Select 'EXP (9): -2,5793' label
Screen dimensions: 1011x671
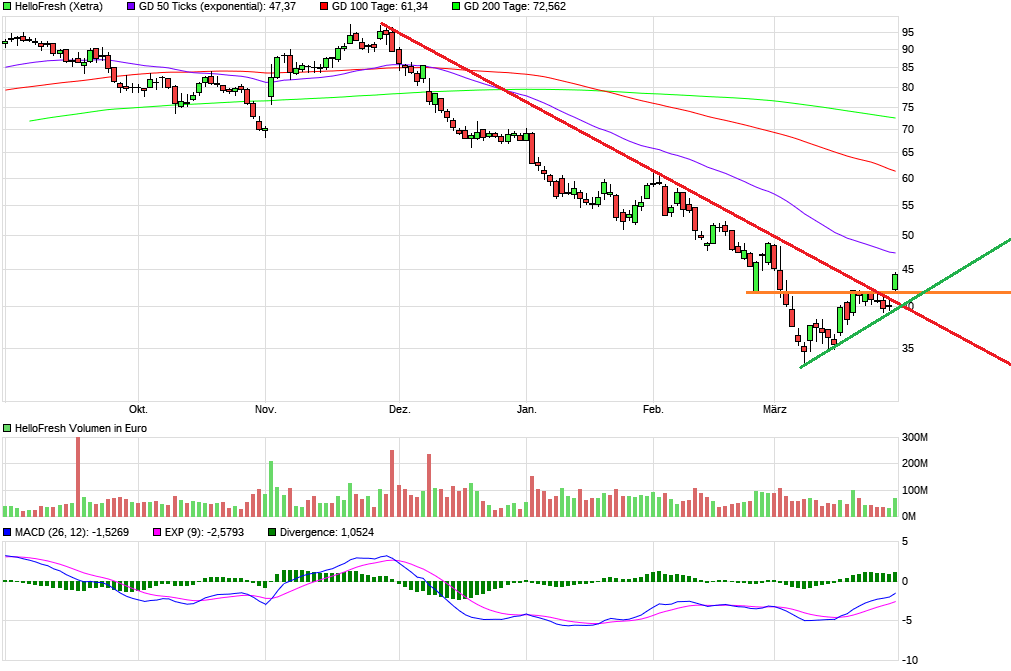pyautogui.click(x=204, y=532)
